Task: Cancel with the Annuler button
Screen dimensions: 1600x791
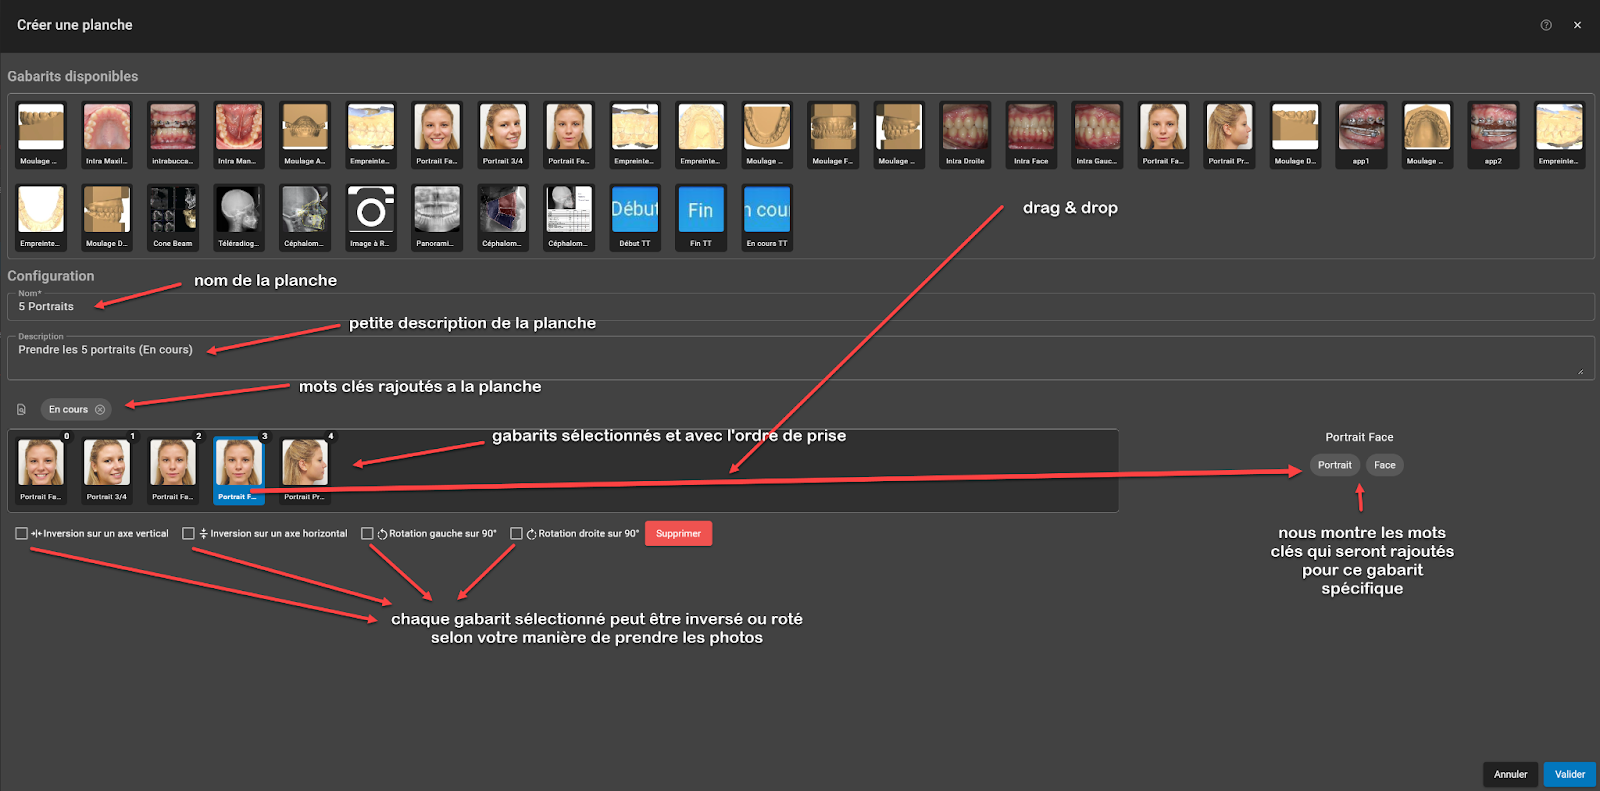Action: [x=1510, y=774]
